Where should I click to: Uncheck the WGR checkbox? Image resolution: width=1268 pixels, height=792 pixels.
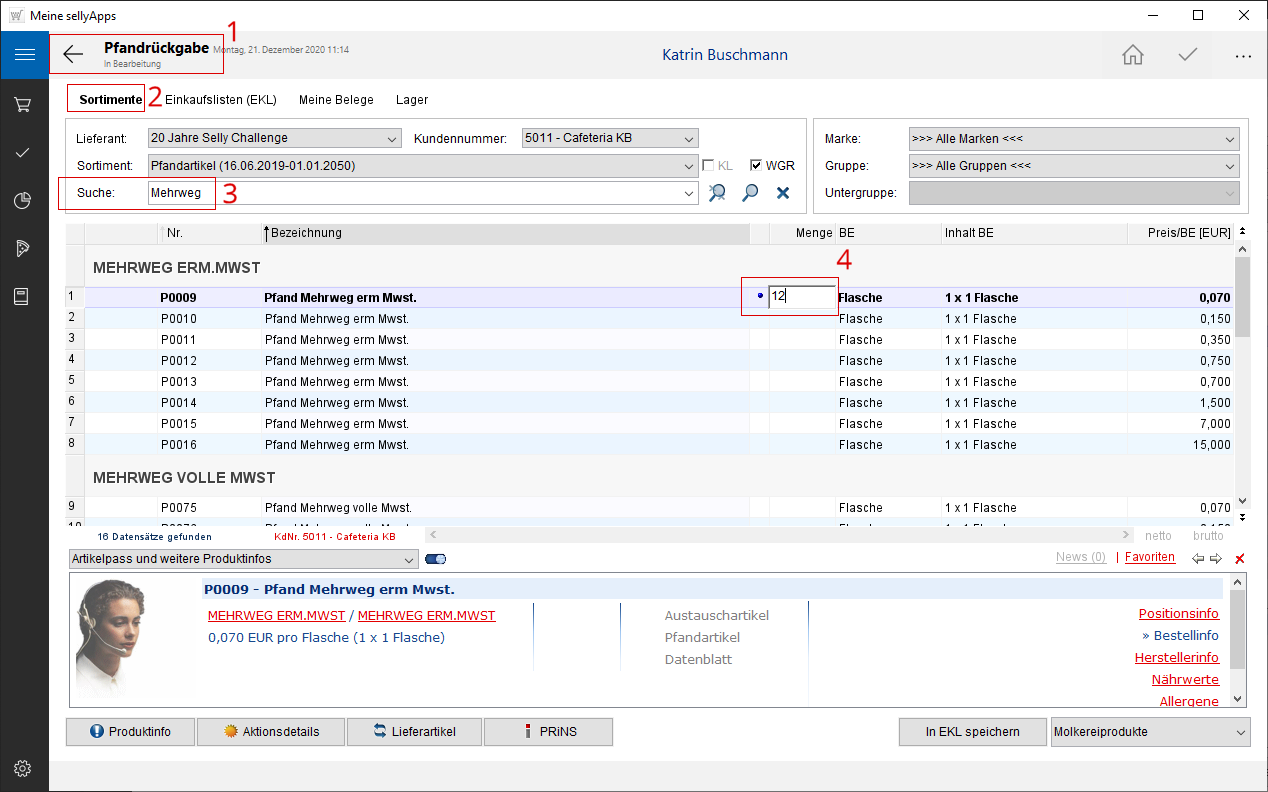pos(756,166)
